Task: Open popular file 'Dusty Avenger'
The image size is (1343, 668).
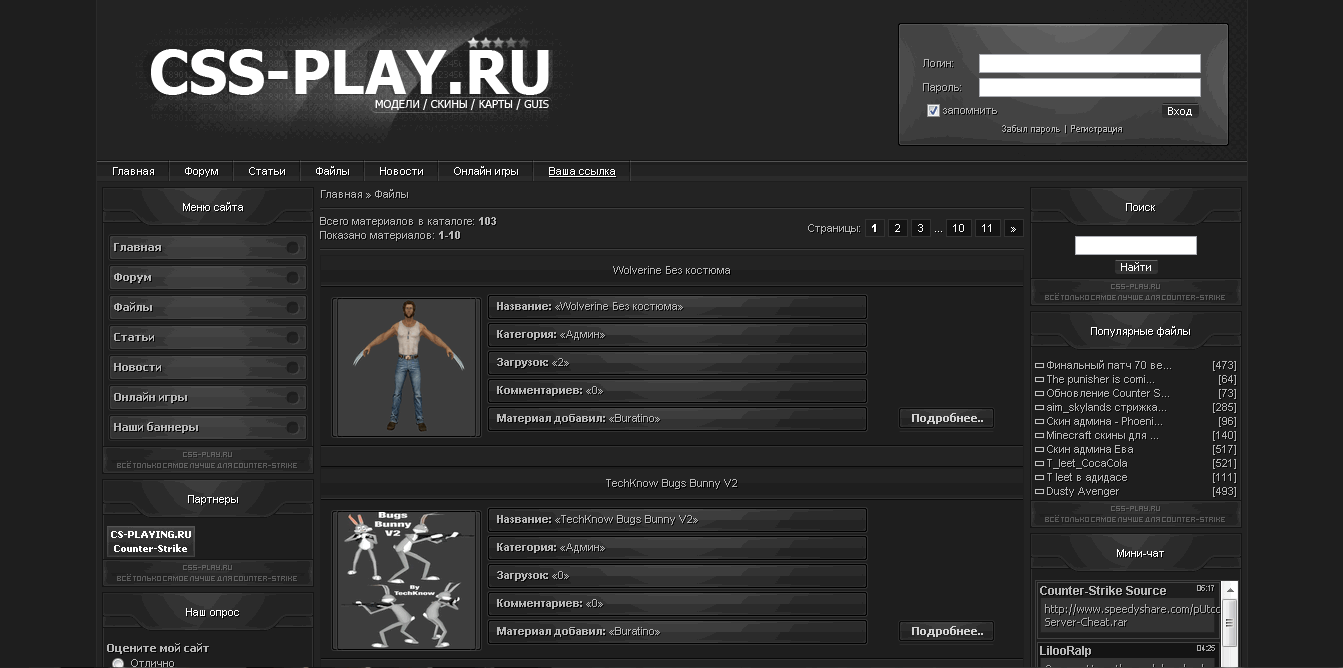Action: pyautogui.click(x=1082, y=491)
